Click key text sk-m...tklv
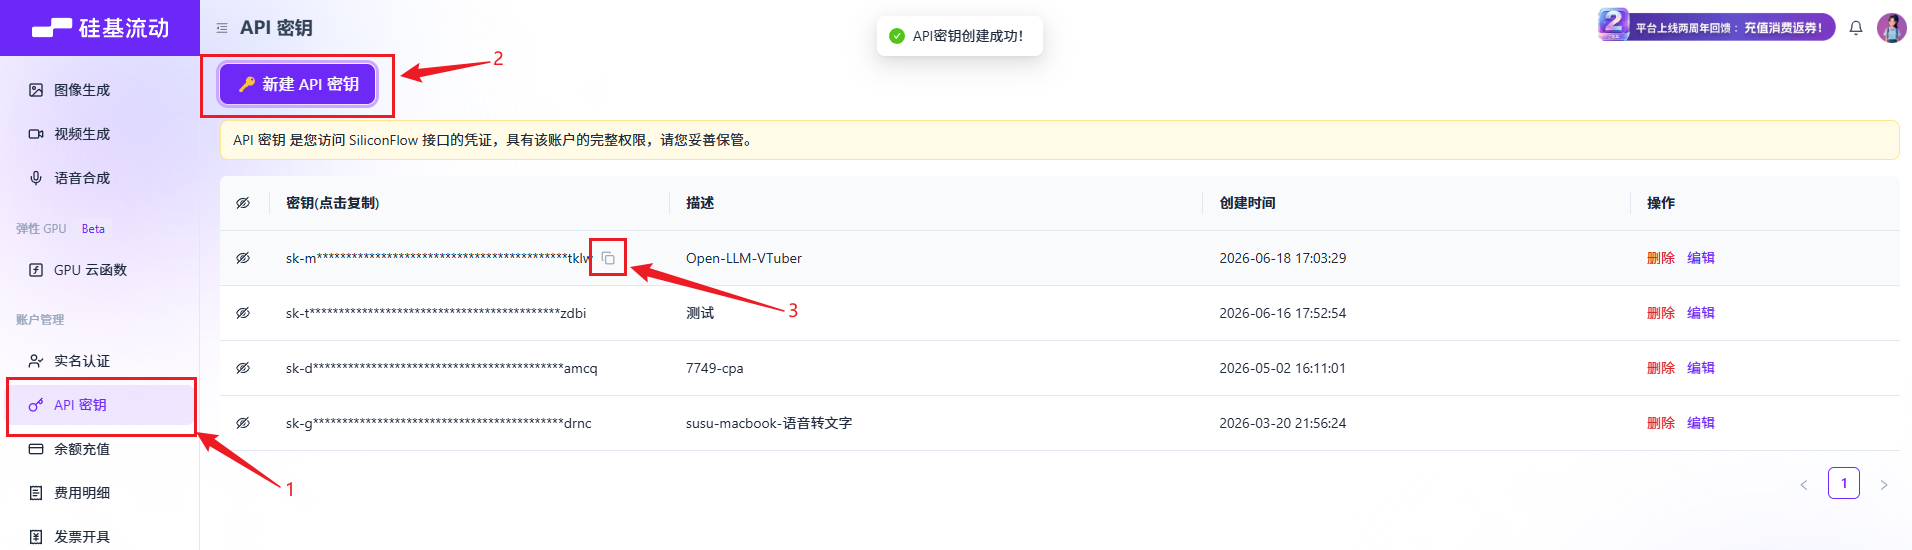The height and width of the screenshot is (550, 1912). point(439,258)
